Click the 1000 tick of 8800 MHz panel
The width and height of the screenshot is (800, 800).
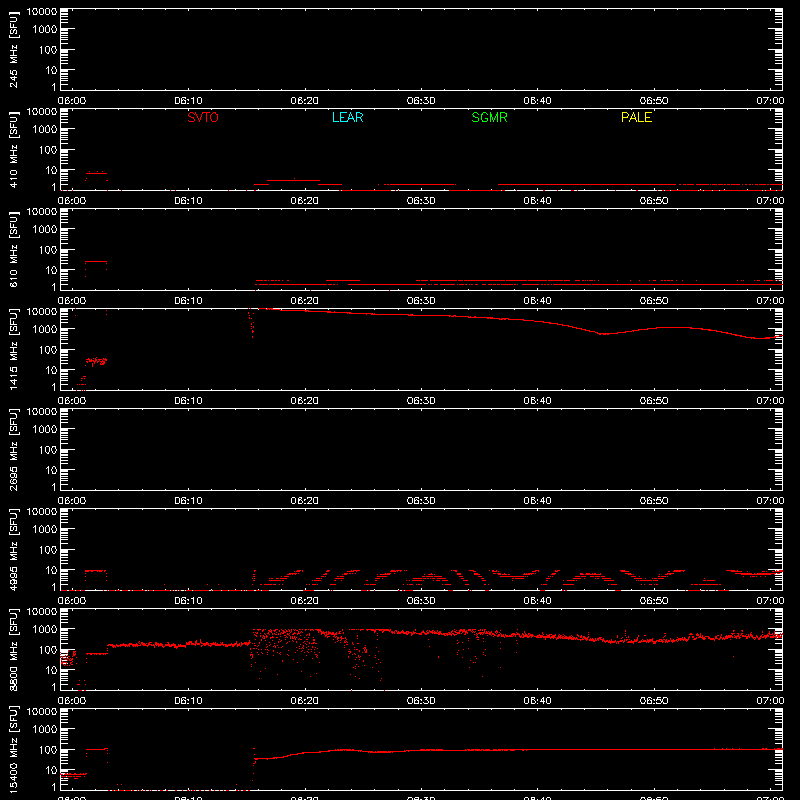pyautogui.click(x=45, y=630)
